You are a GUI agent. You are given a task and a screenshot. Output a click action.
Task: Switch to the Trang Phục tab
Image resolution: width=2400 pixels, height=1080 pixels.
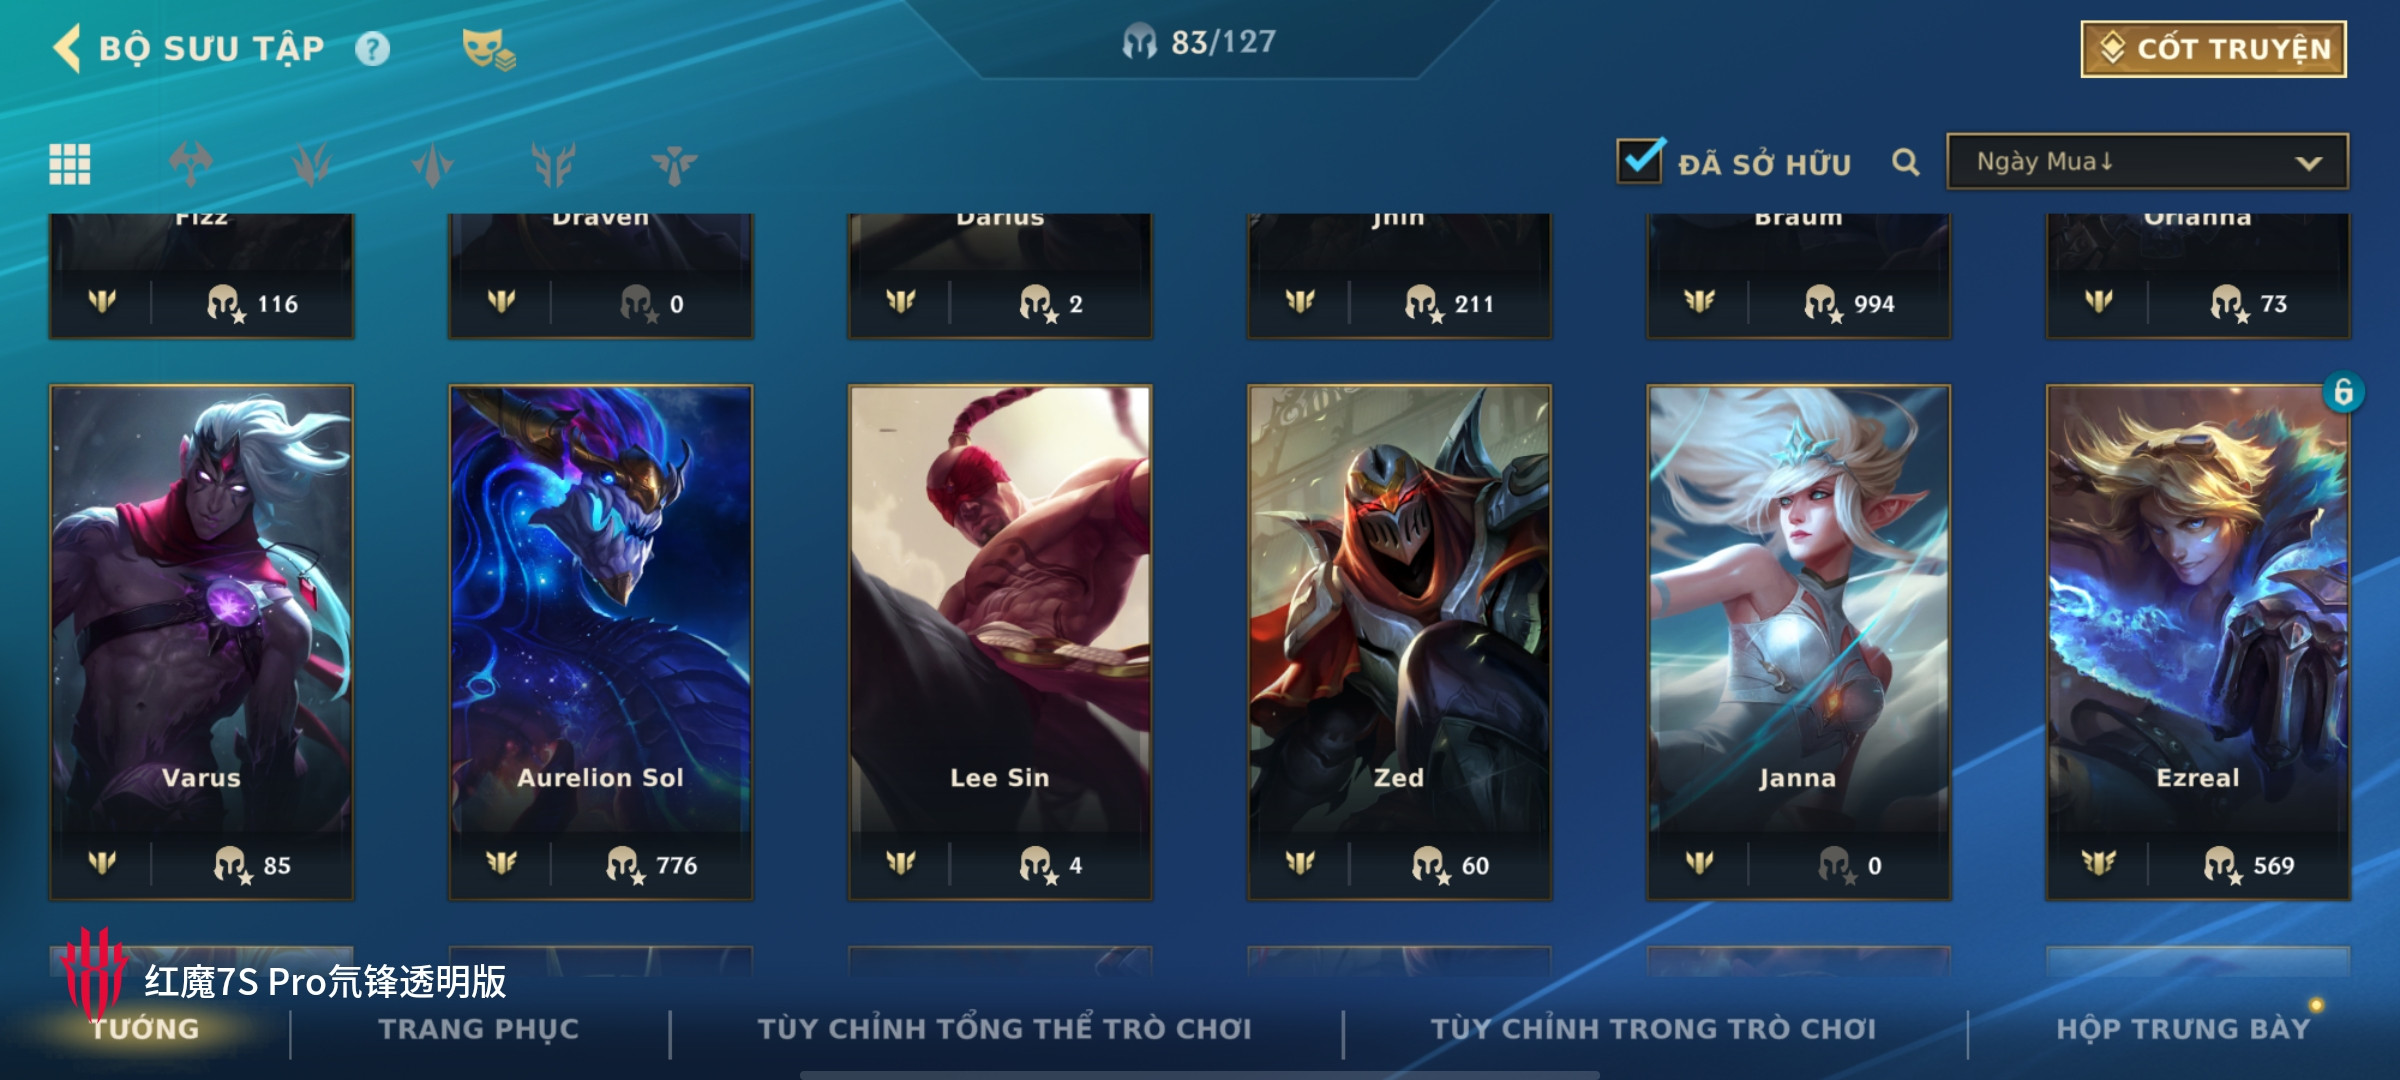click(478, 1029)
